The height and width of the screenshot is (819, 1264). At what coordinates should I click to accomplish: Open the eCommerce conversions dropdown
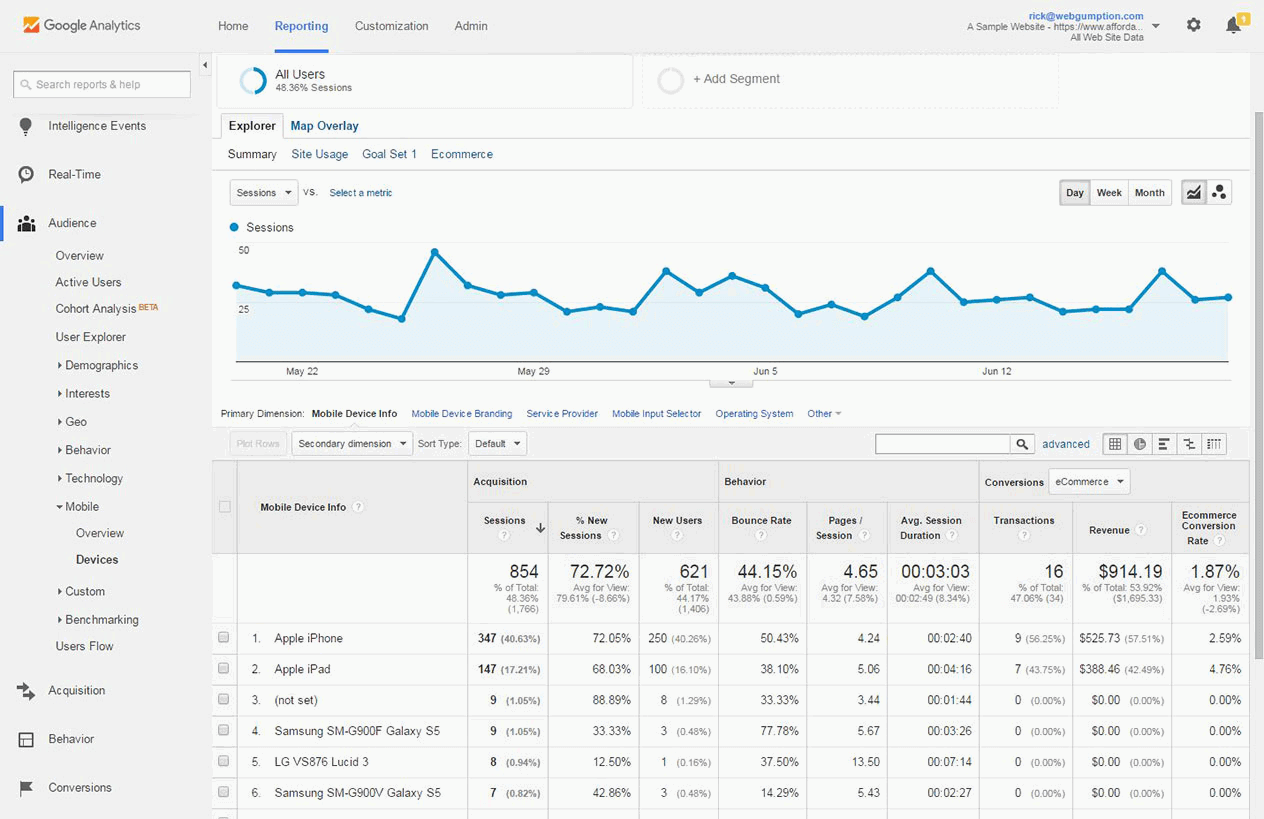1089,481
